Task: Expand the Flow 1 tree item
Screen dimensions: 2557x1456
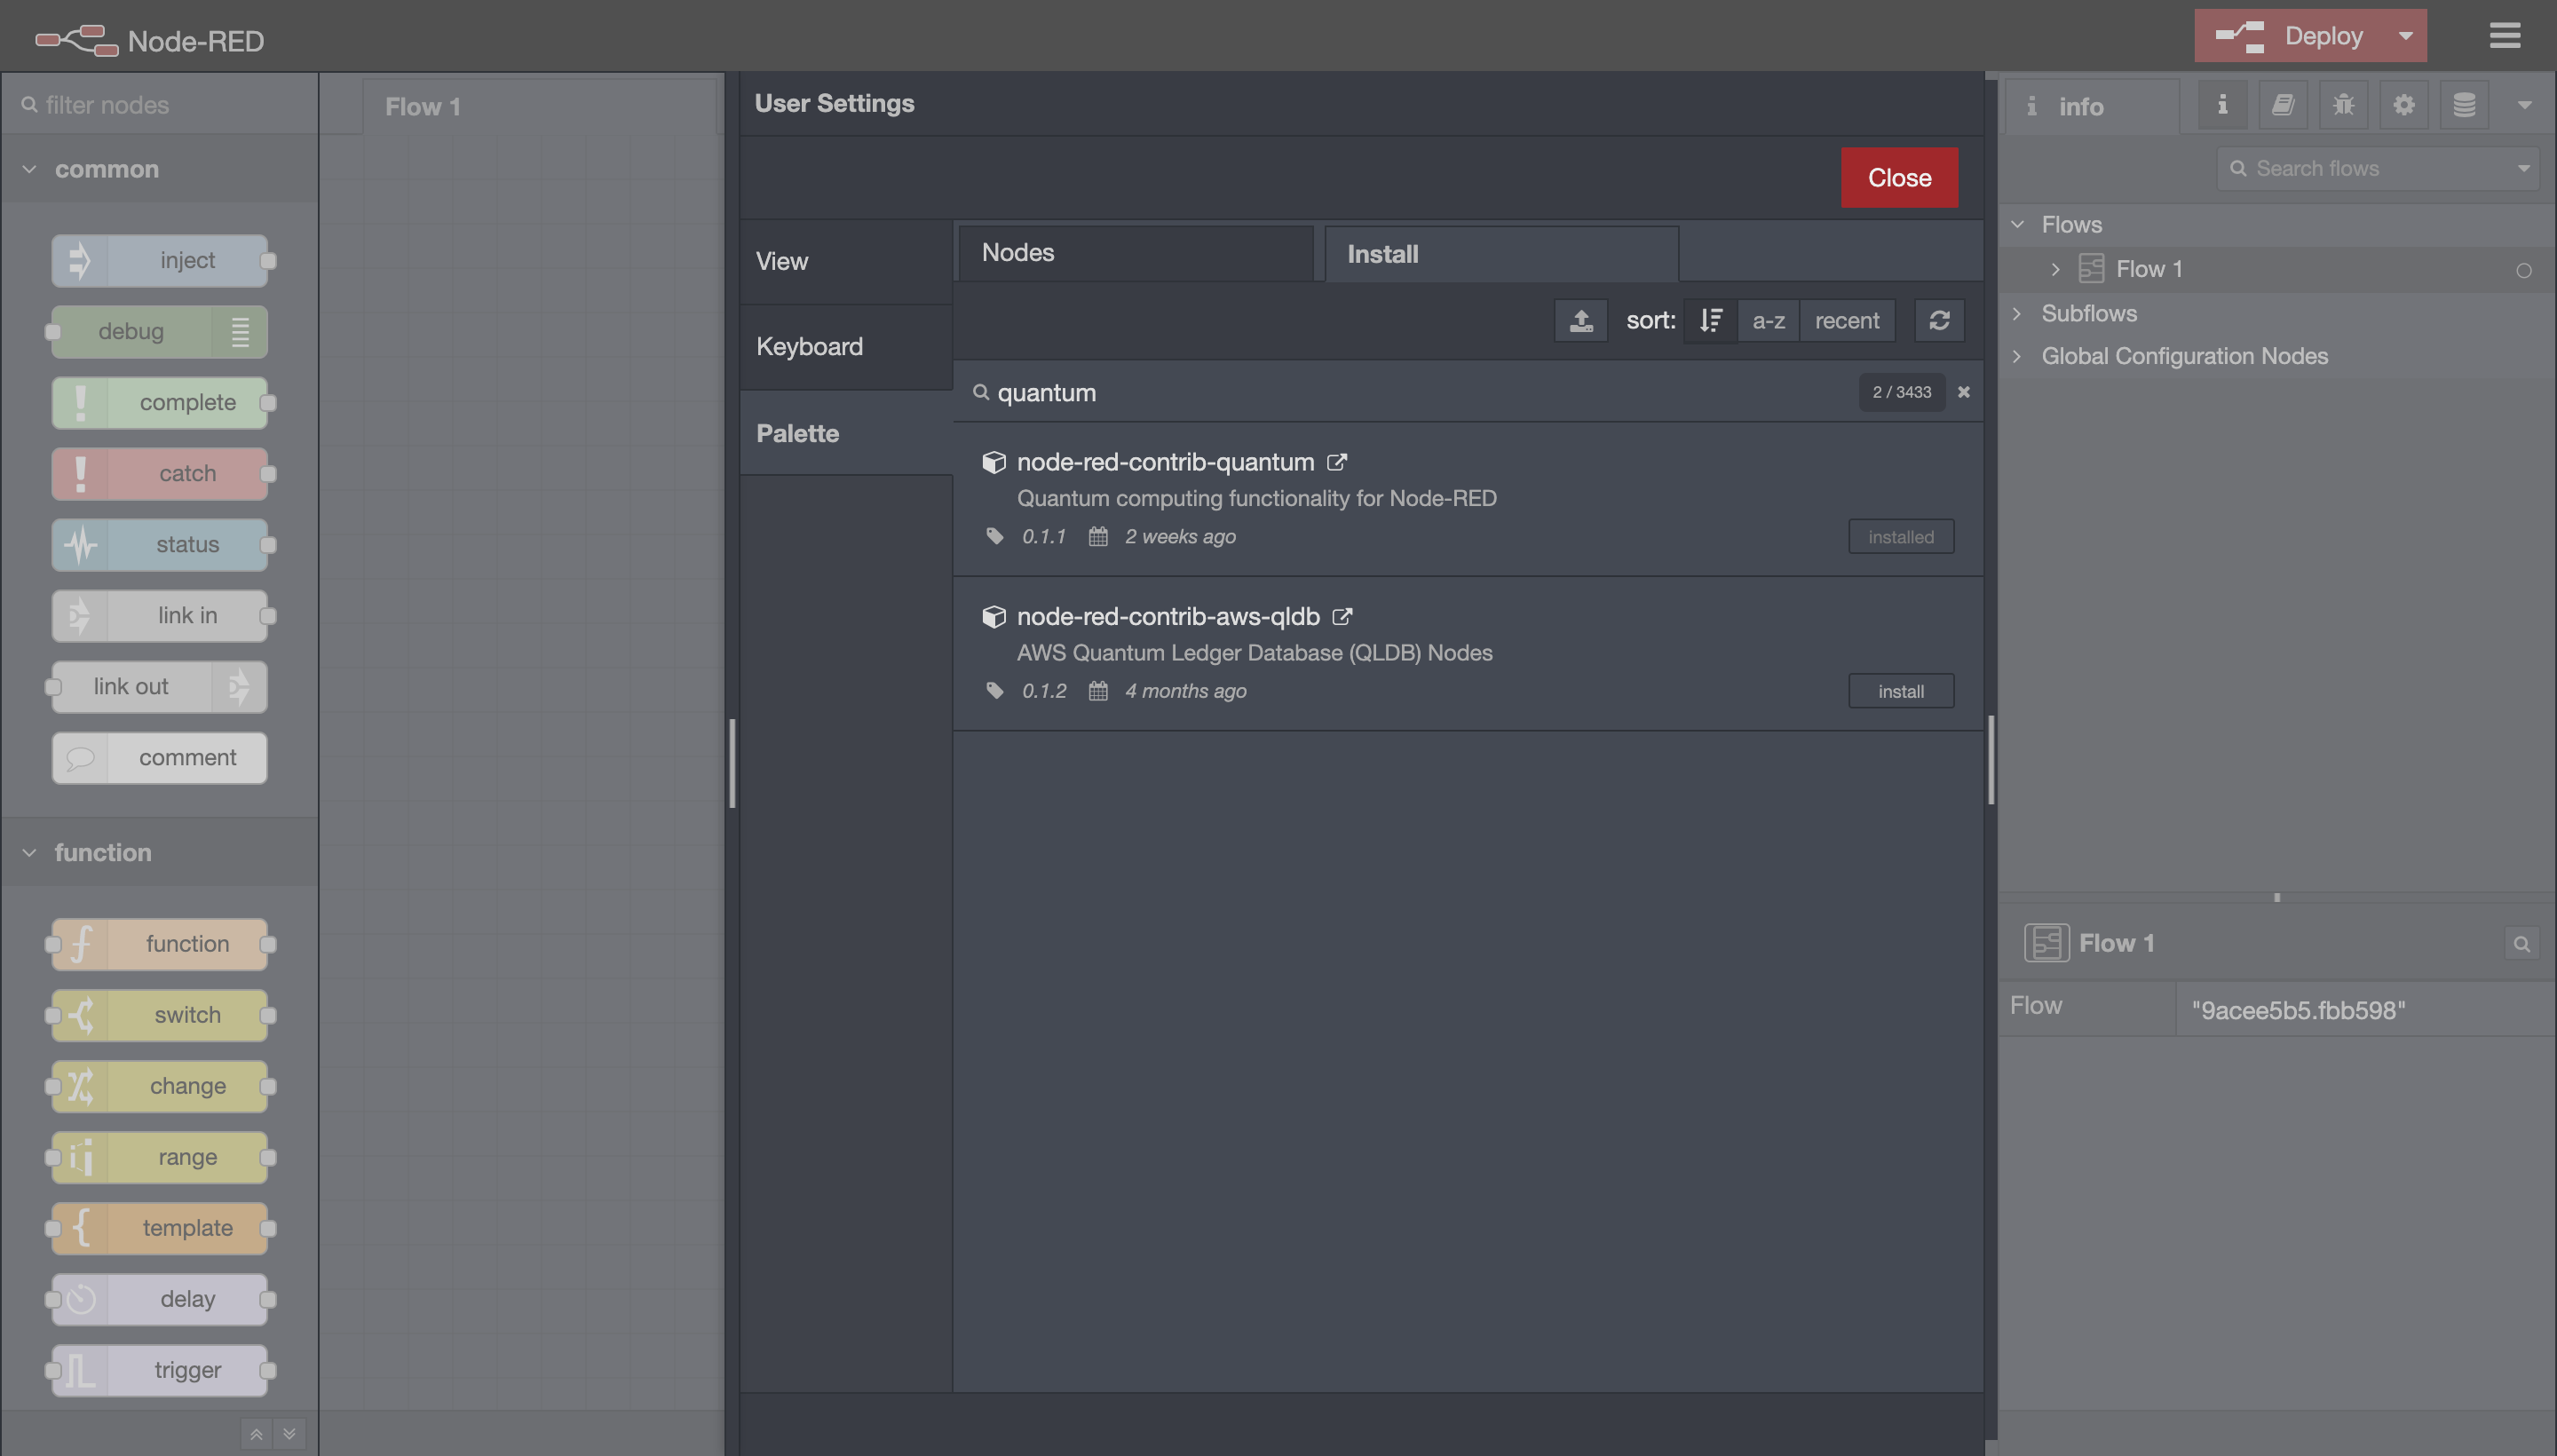Action: pyautogui.click(x=2058, y=269)
